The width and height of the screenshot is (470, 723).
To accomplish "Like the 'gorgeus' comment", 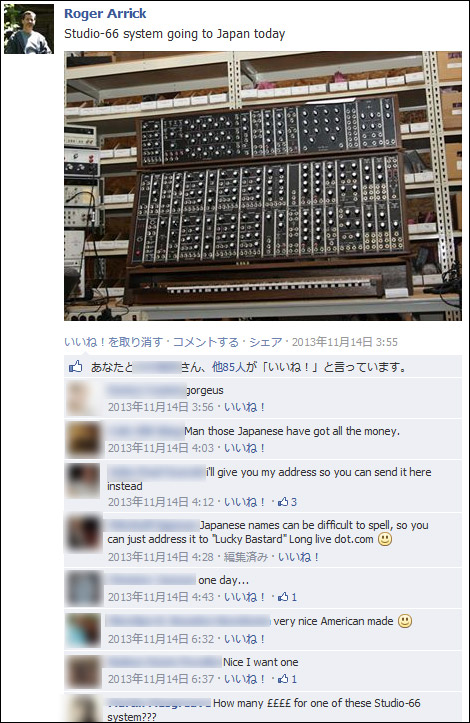I will [x=244, y=407].
